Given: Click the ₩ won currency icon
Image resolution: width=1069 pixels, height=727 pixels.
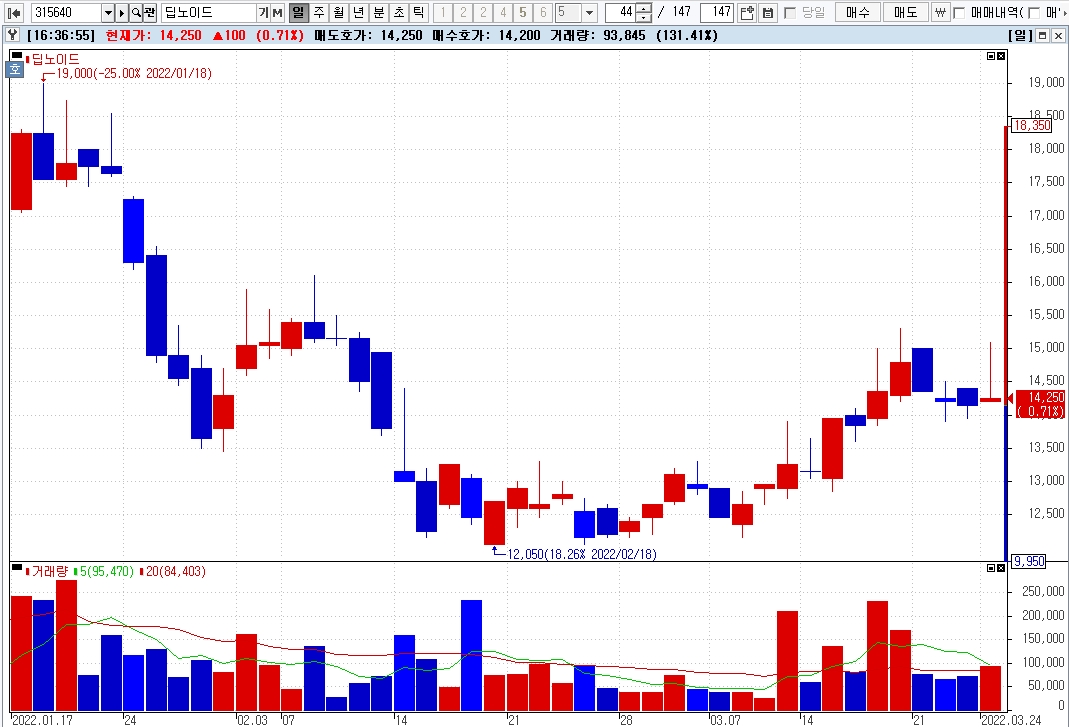Looking at the screenshot, I should [941, 12].
